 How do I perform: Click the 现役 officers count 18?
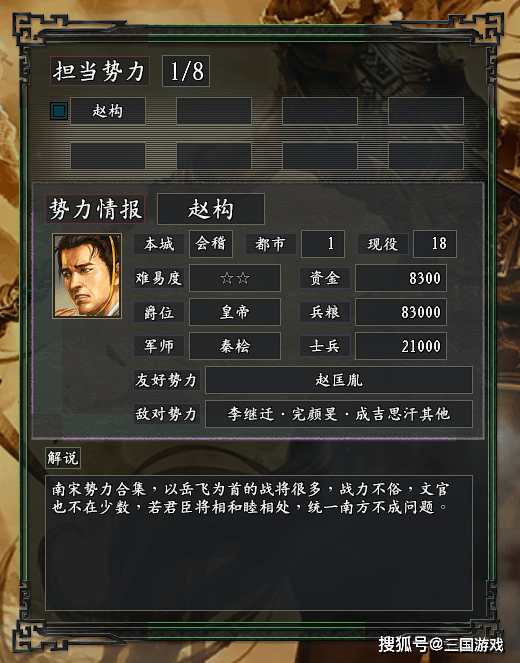435,244
